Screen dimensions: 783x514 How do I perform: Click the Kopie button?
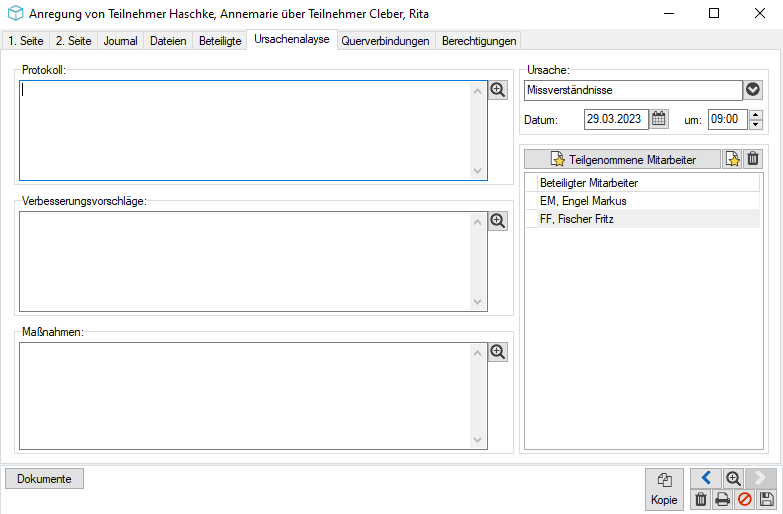click(x=664, y=489)
